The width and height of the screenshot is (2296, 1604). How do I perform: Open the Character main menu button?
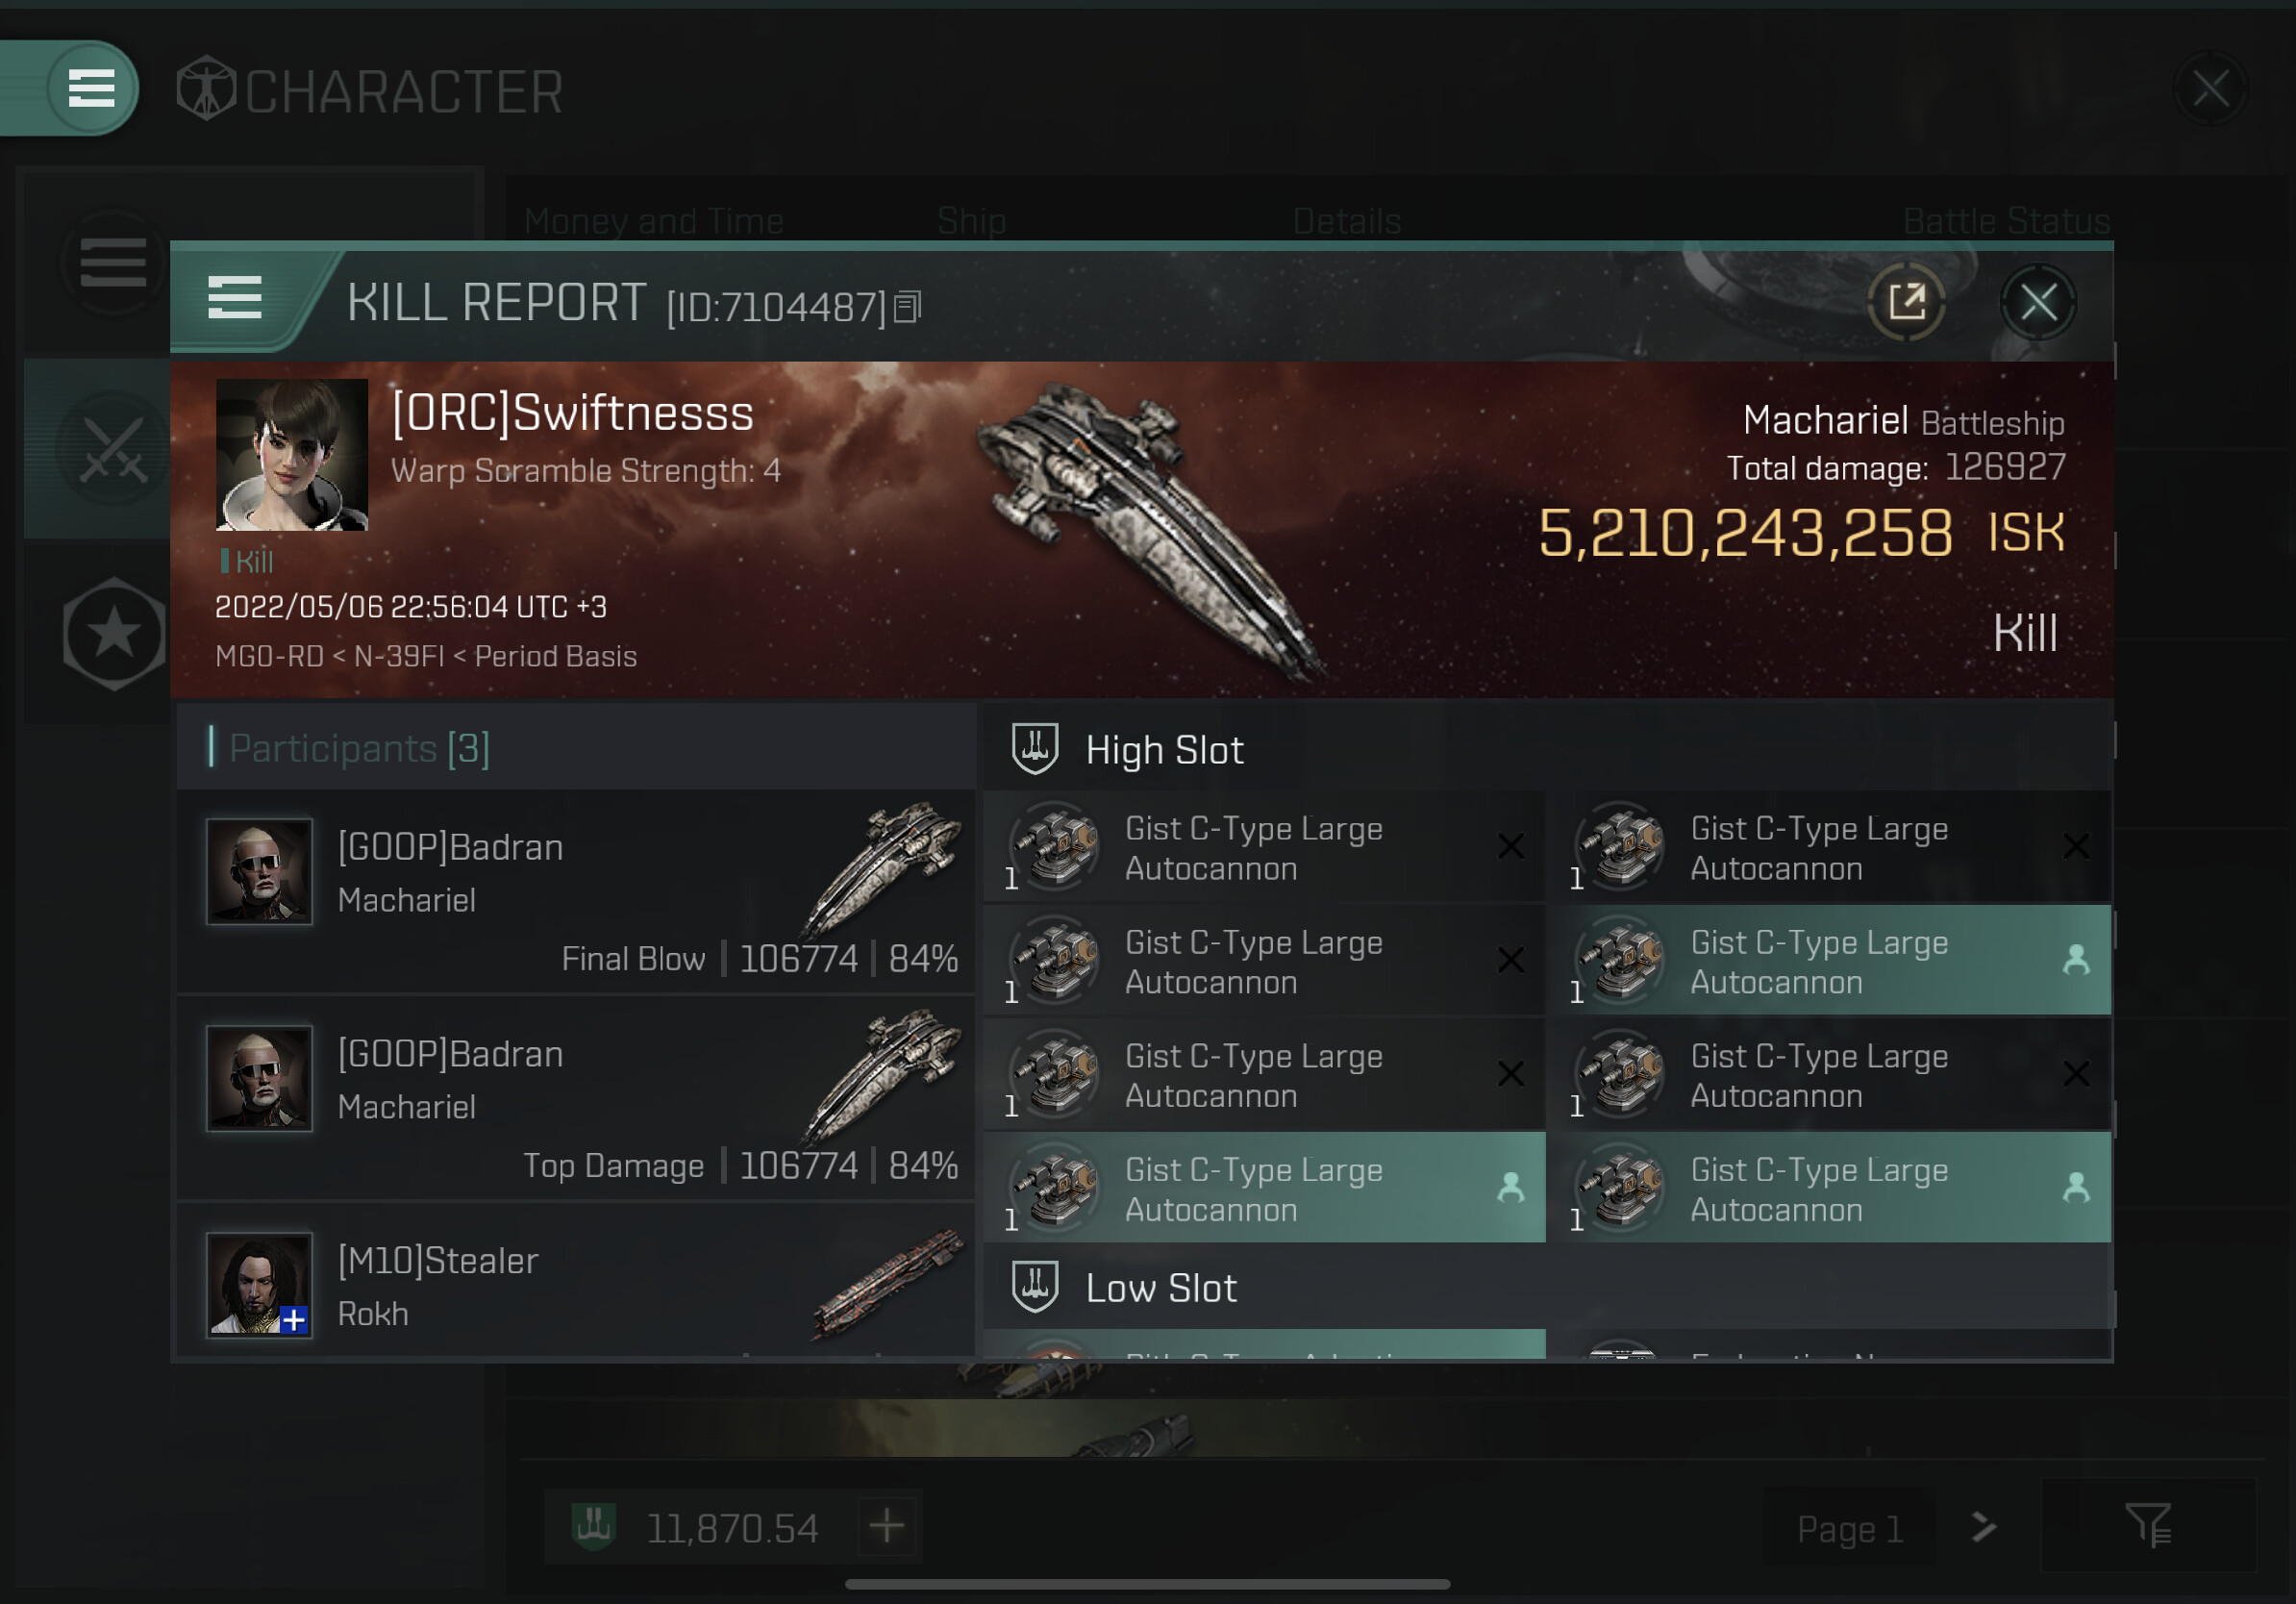91,88
